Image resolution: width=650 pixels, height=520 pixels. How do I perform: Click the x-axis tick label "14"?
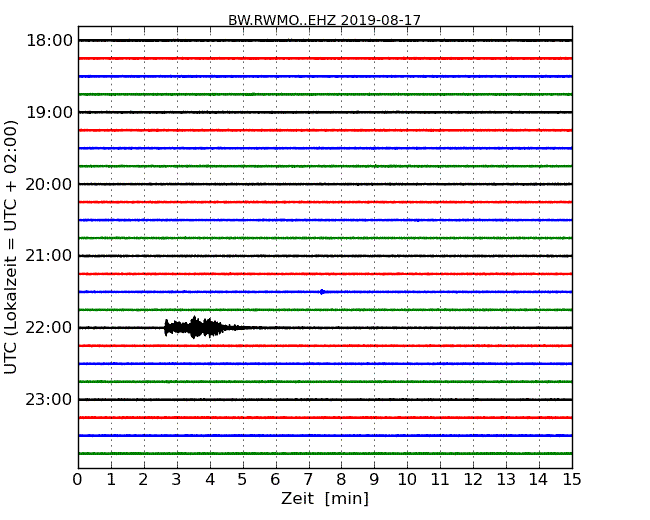[x=539, y=479]
